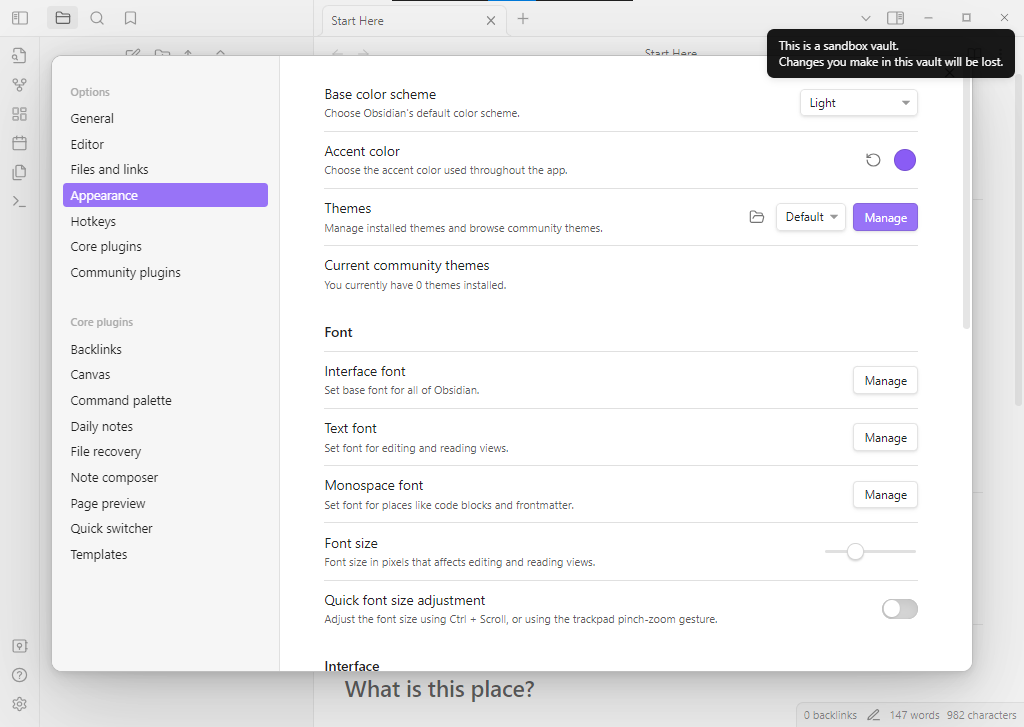Open the graph view
Screen dimensions: 1024x727
(x=19, y=84)
